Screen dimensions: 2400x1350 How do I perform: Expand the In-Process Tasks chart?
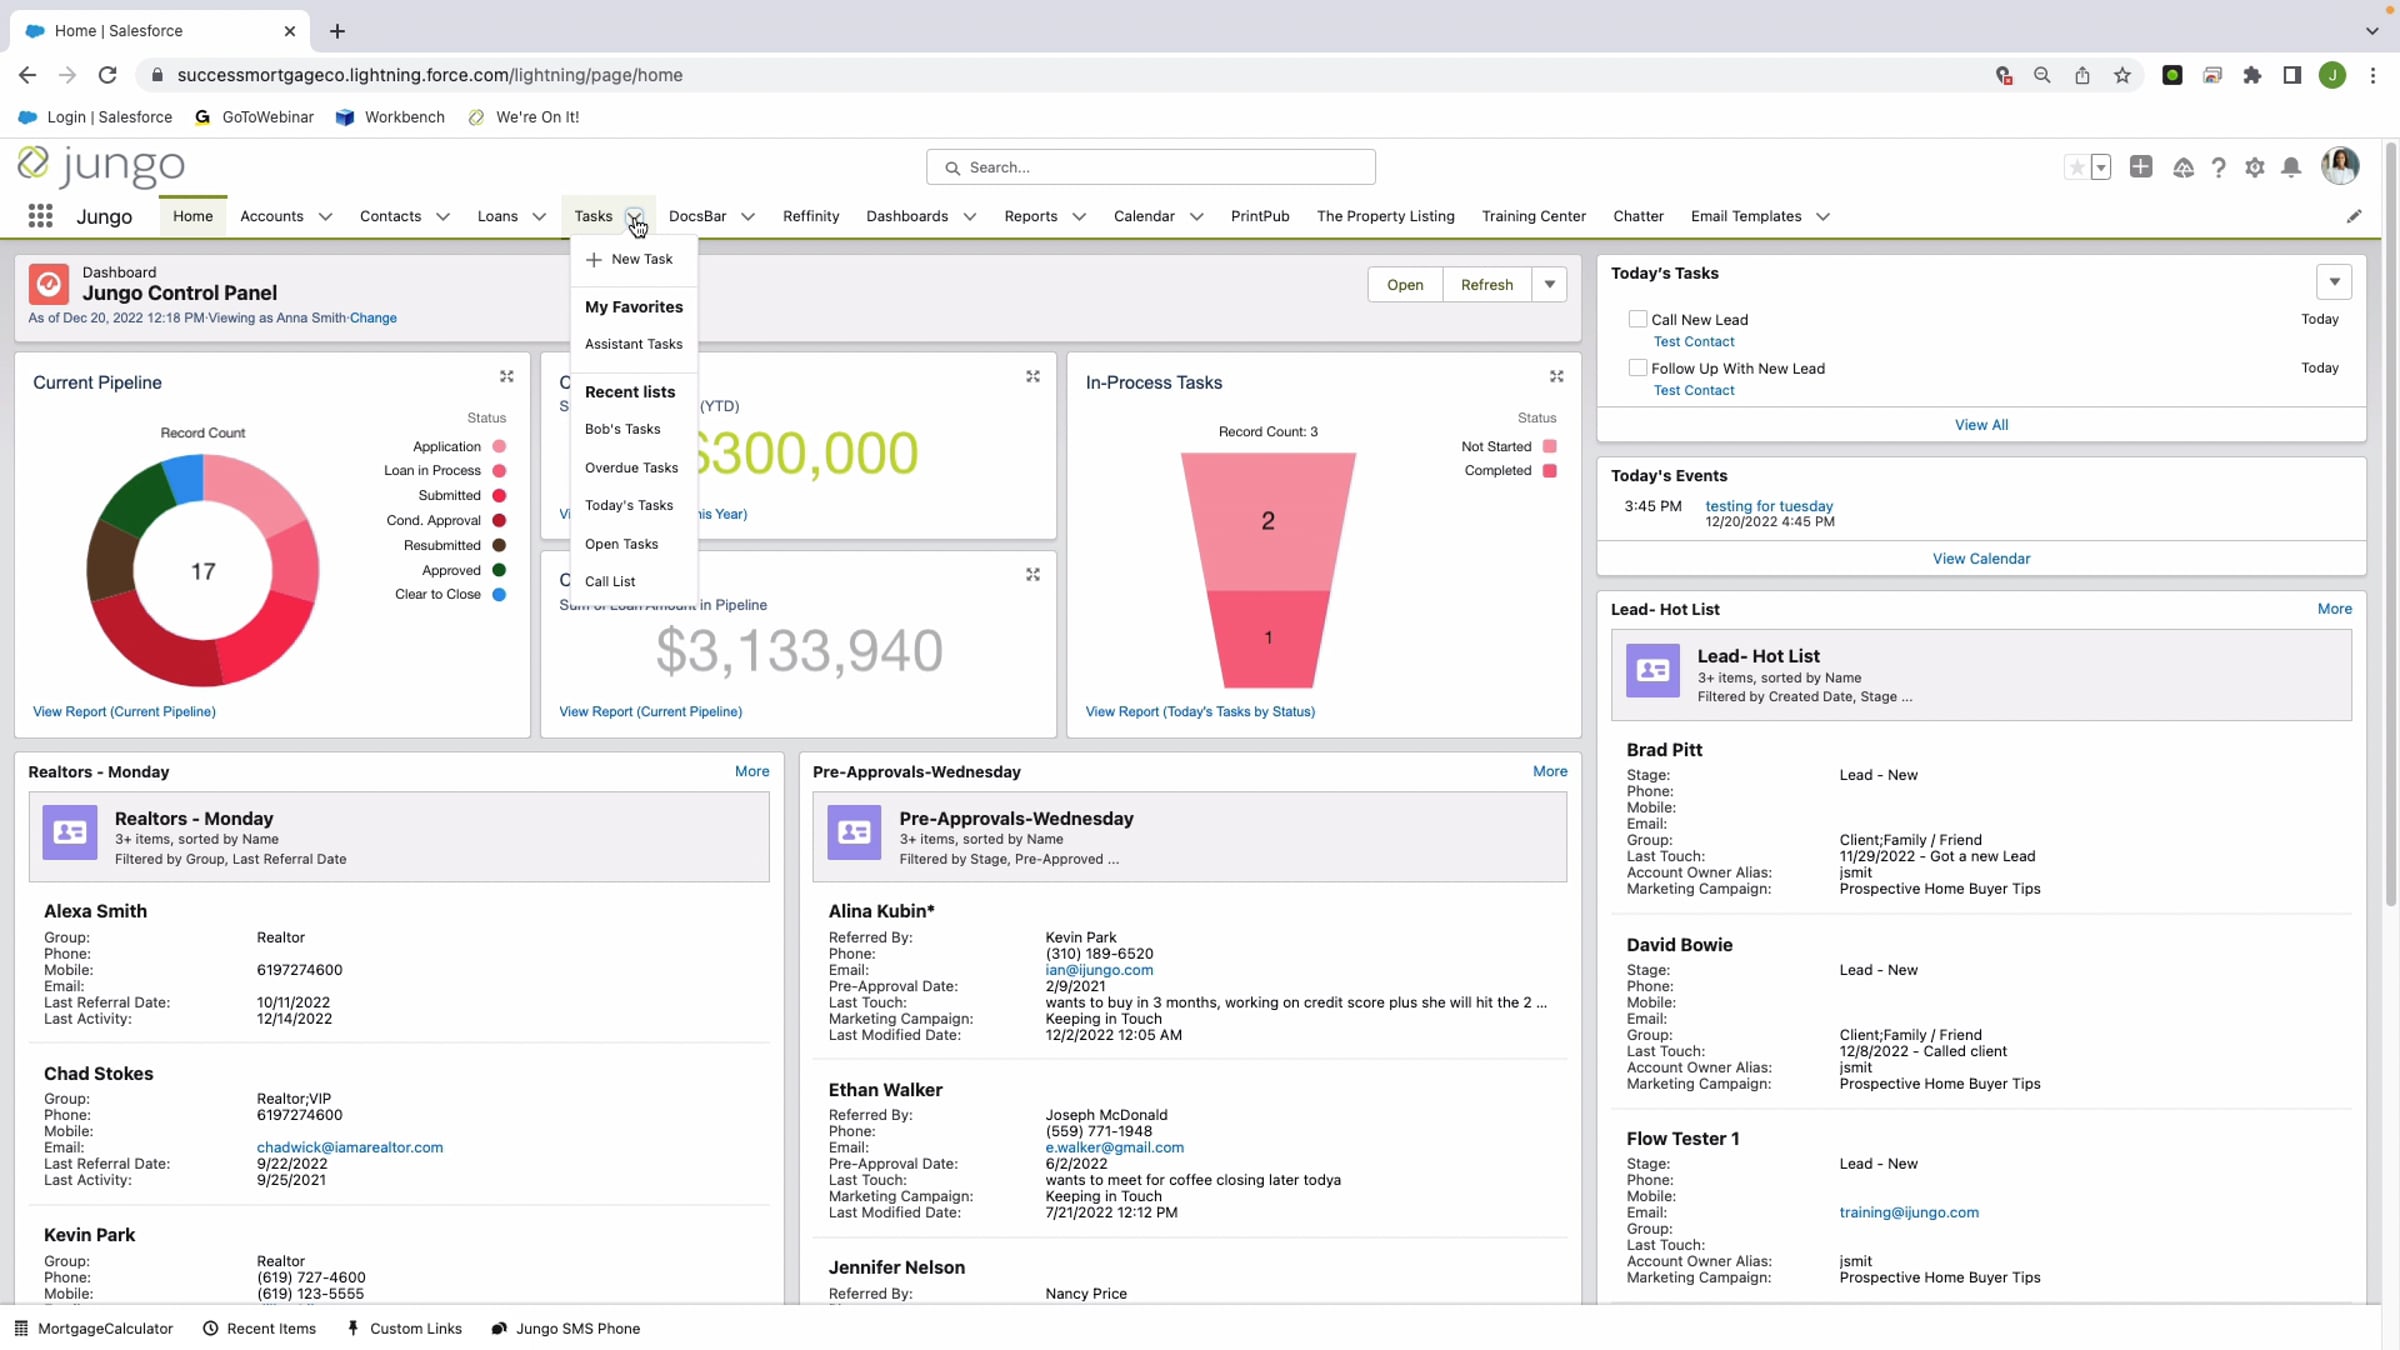1557,377
